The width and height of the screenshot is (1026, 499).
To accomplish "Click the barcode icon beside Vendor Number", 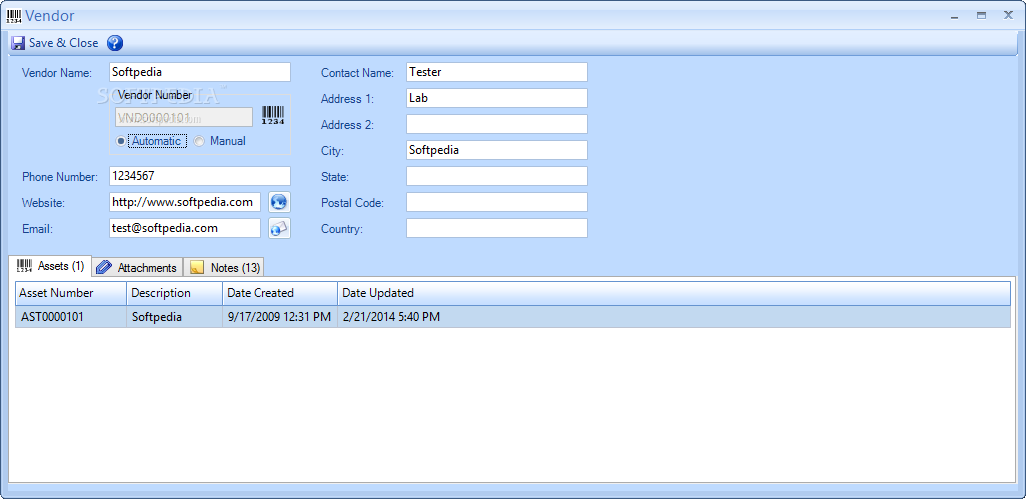I will 273,116.
